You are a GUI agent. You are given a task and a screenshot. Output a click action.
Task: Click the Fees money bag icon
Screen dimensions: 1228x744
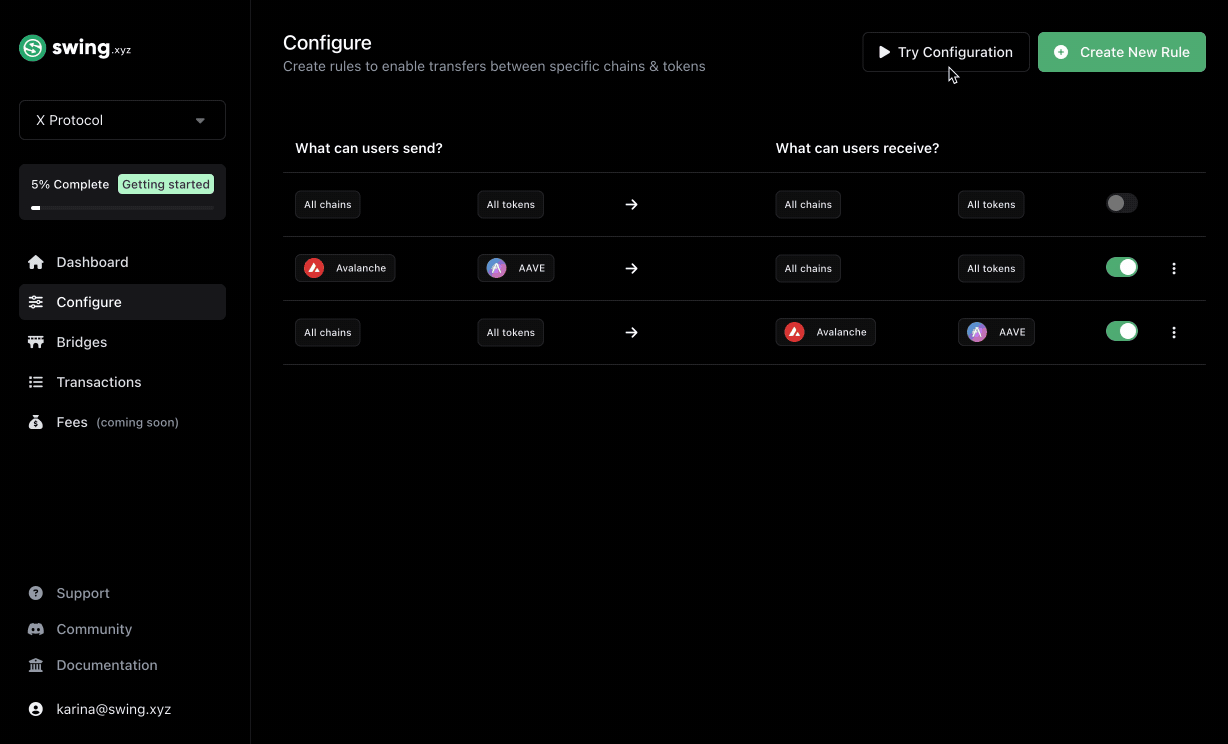coord(36,422)
